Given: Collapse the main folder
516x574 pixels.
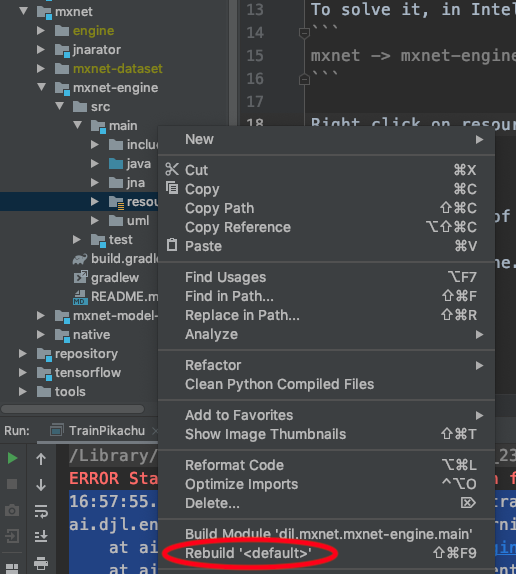Looking at the screenshot, I should 78,125.
